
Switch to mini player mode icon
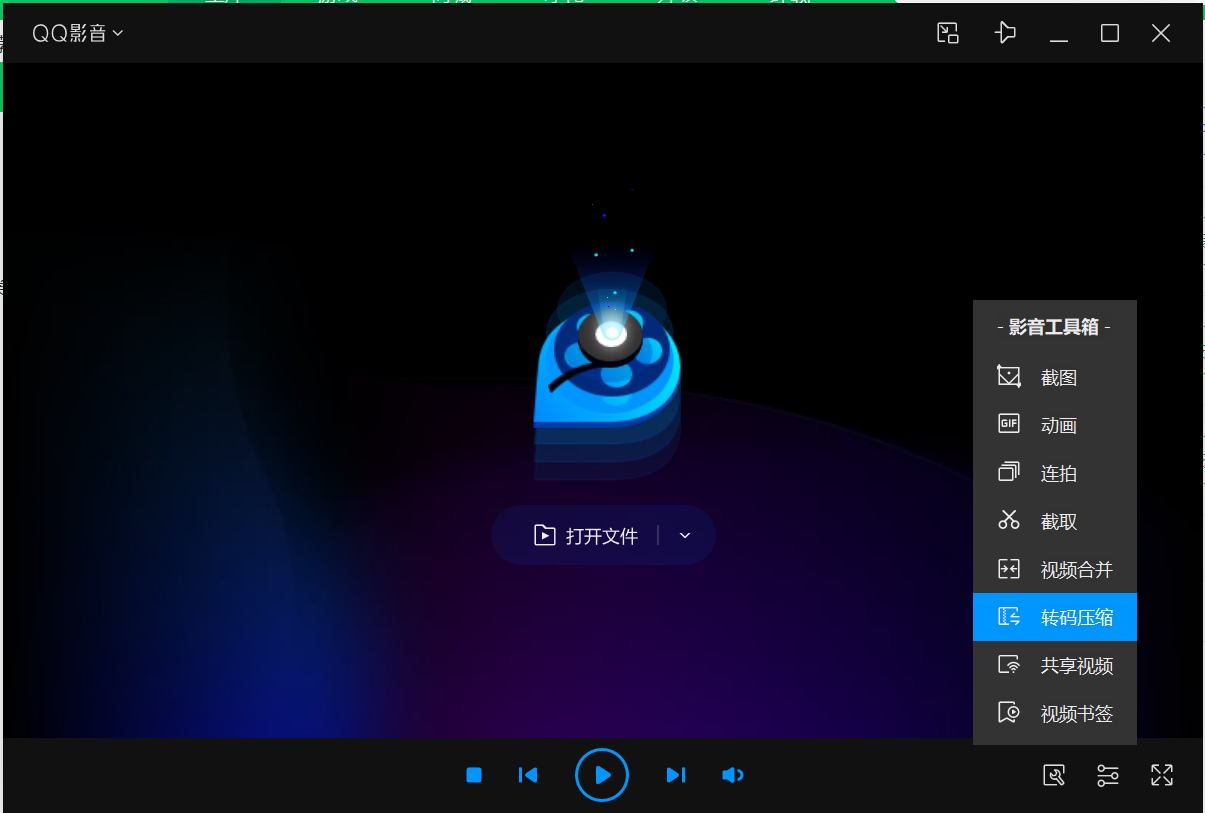coord(947,34)
